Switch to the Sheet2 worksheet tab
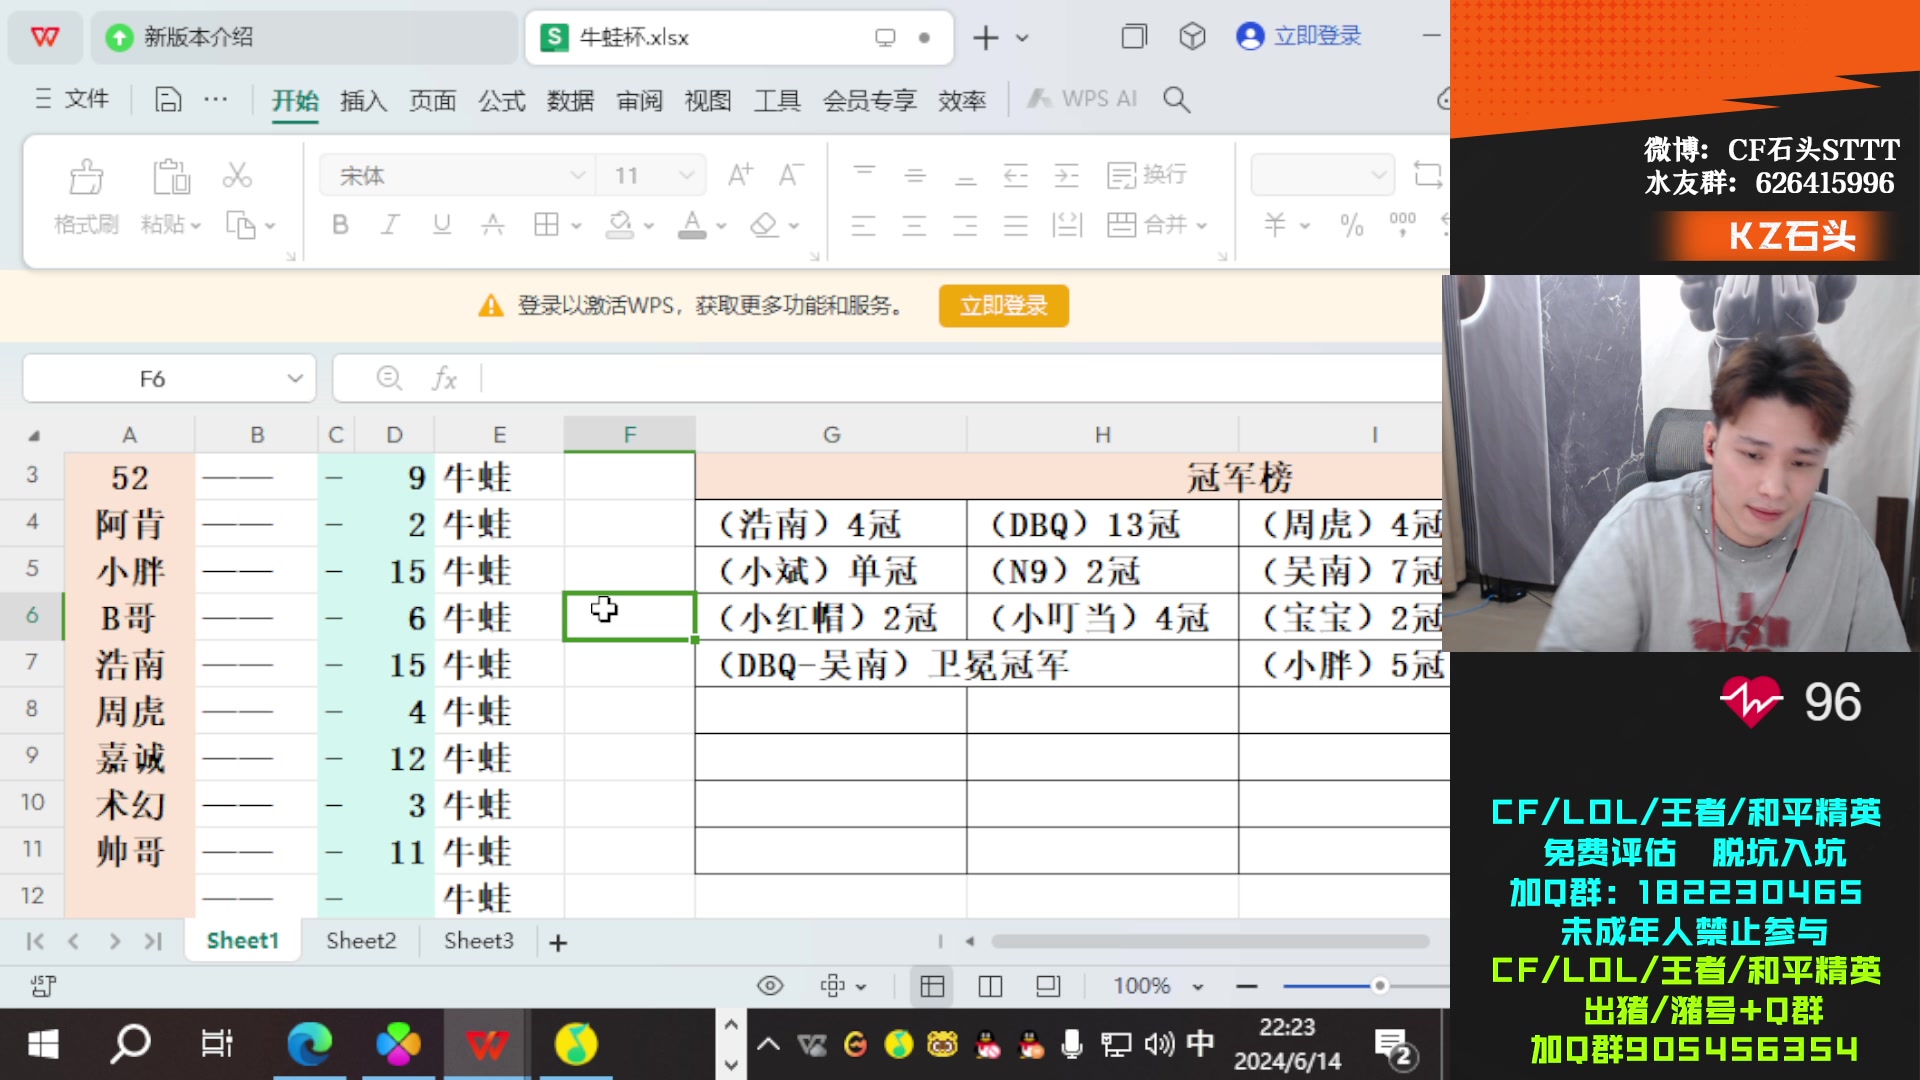This screenshot has height=1080, width=1920. click(x=360, y=940)
